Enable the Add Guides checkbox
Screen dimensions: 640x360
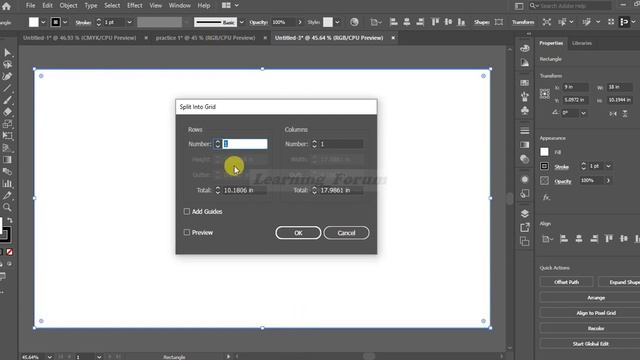187,211
